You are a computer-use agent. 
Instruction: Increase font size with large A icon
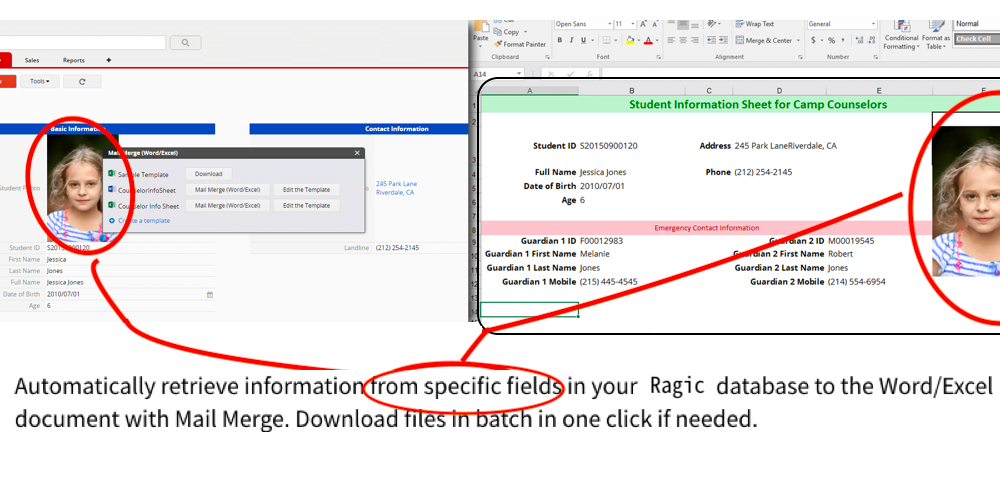[x=643, y=24]
